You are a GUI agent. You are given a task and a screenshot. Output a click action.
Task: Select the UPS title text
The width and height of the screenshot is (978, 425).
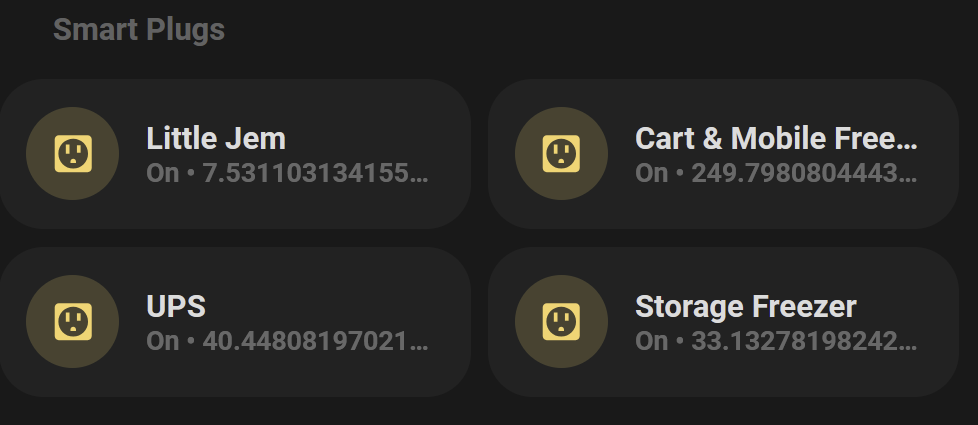176,306
